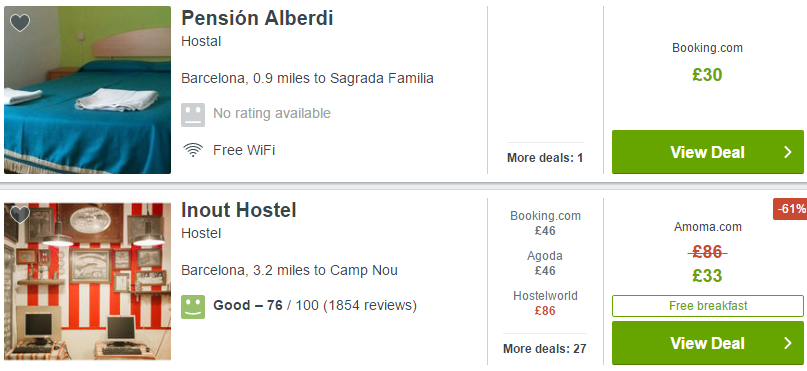Expand More deals: 27 for Inout Hostel
Screen dimensions: 807x371
(x=545, y=349)
